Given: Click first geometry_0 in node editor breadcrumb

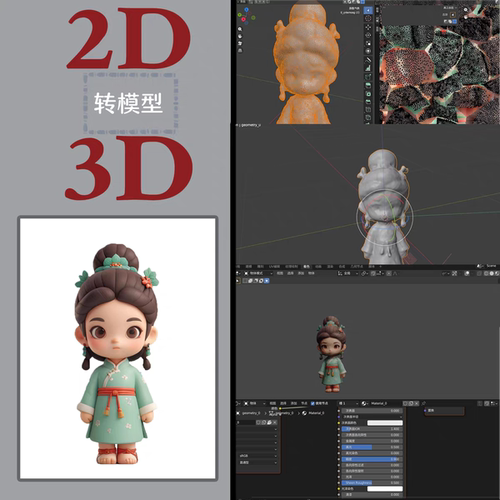Looking at the screenshot, I should (251, 413).
